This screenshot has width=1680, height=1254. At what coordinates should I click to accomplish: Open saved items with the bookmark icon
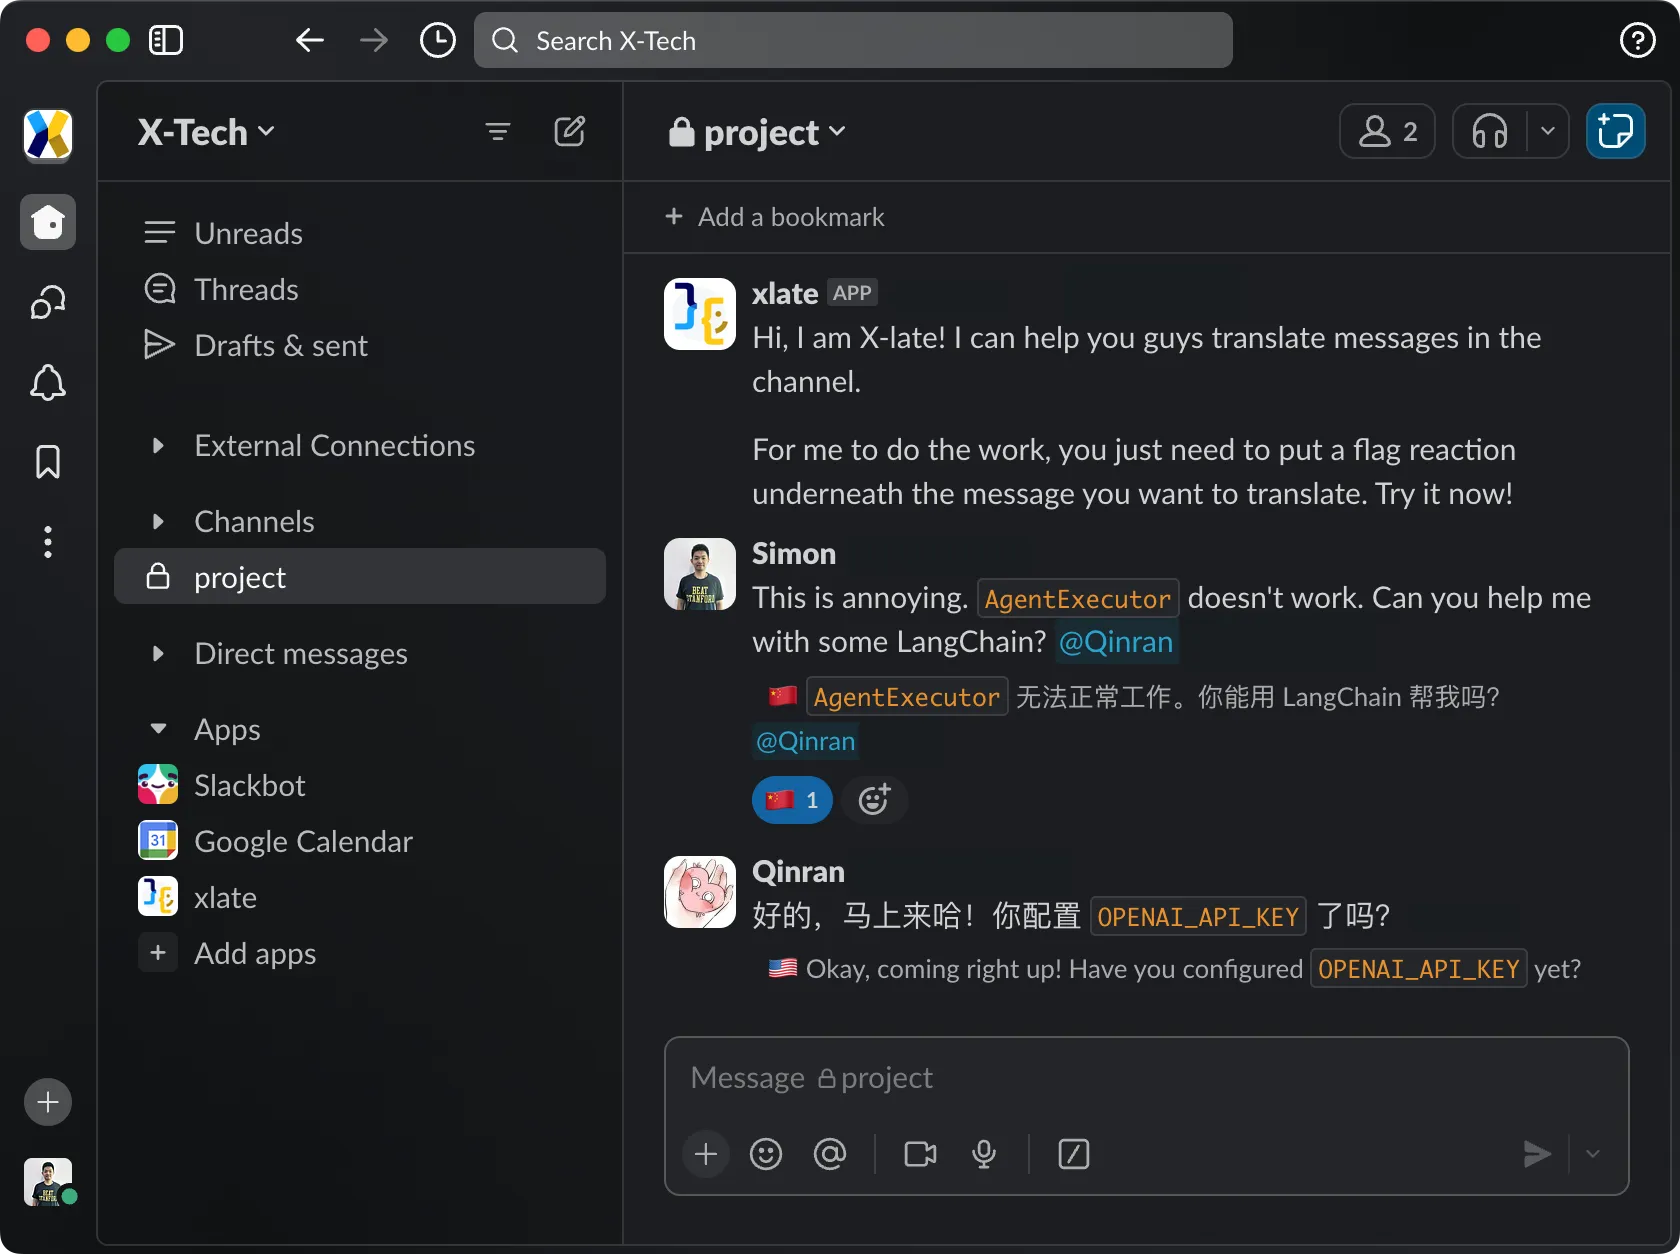(47, 461)
